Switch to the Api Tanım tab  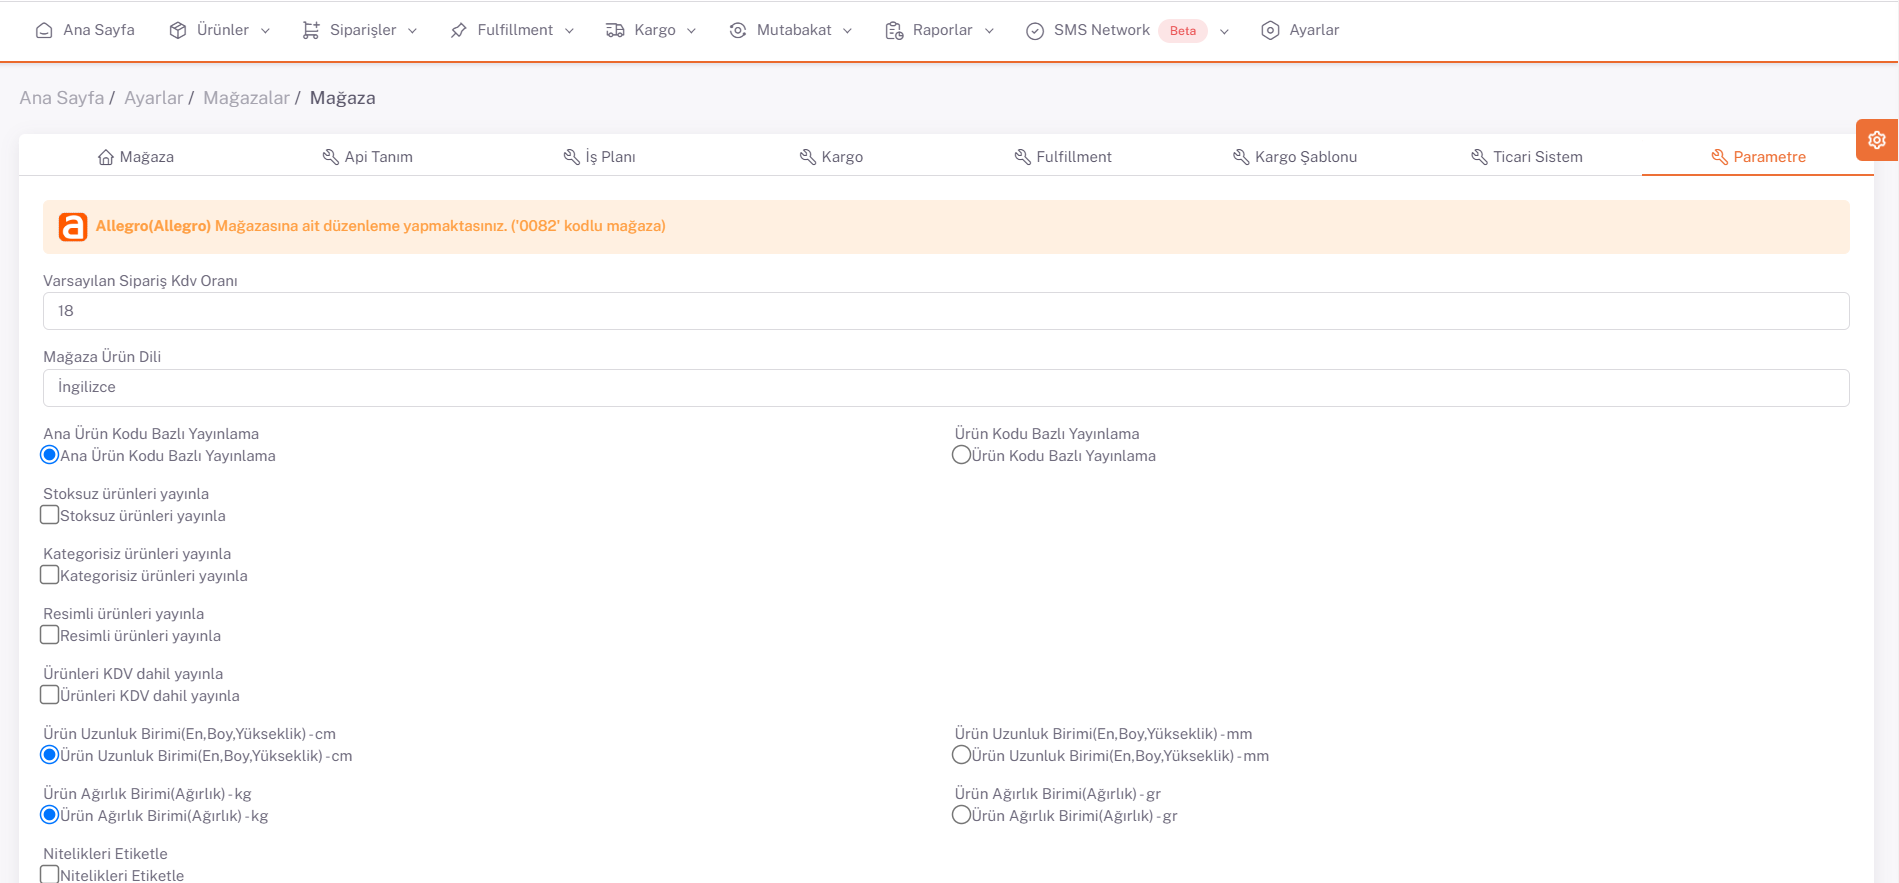click(x=367, y=157)
